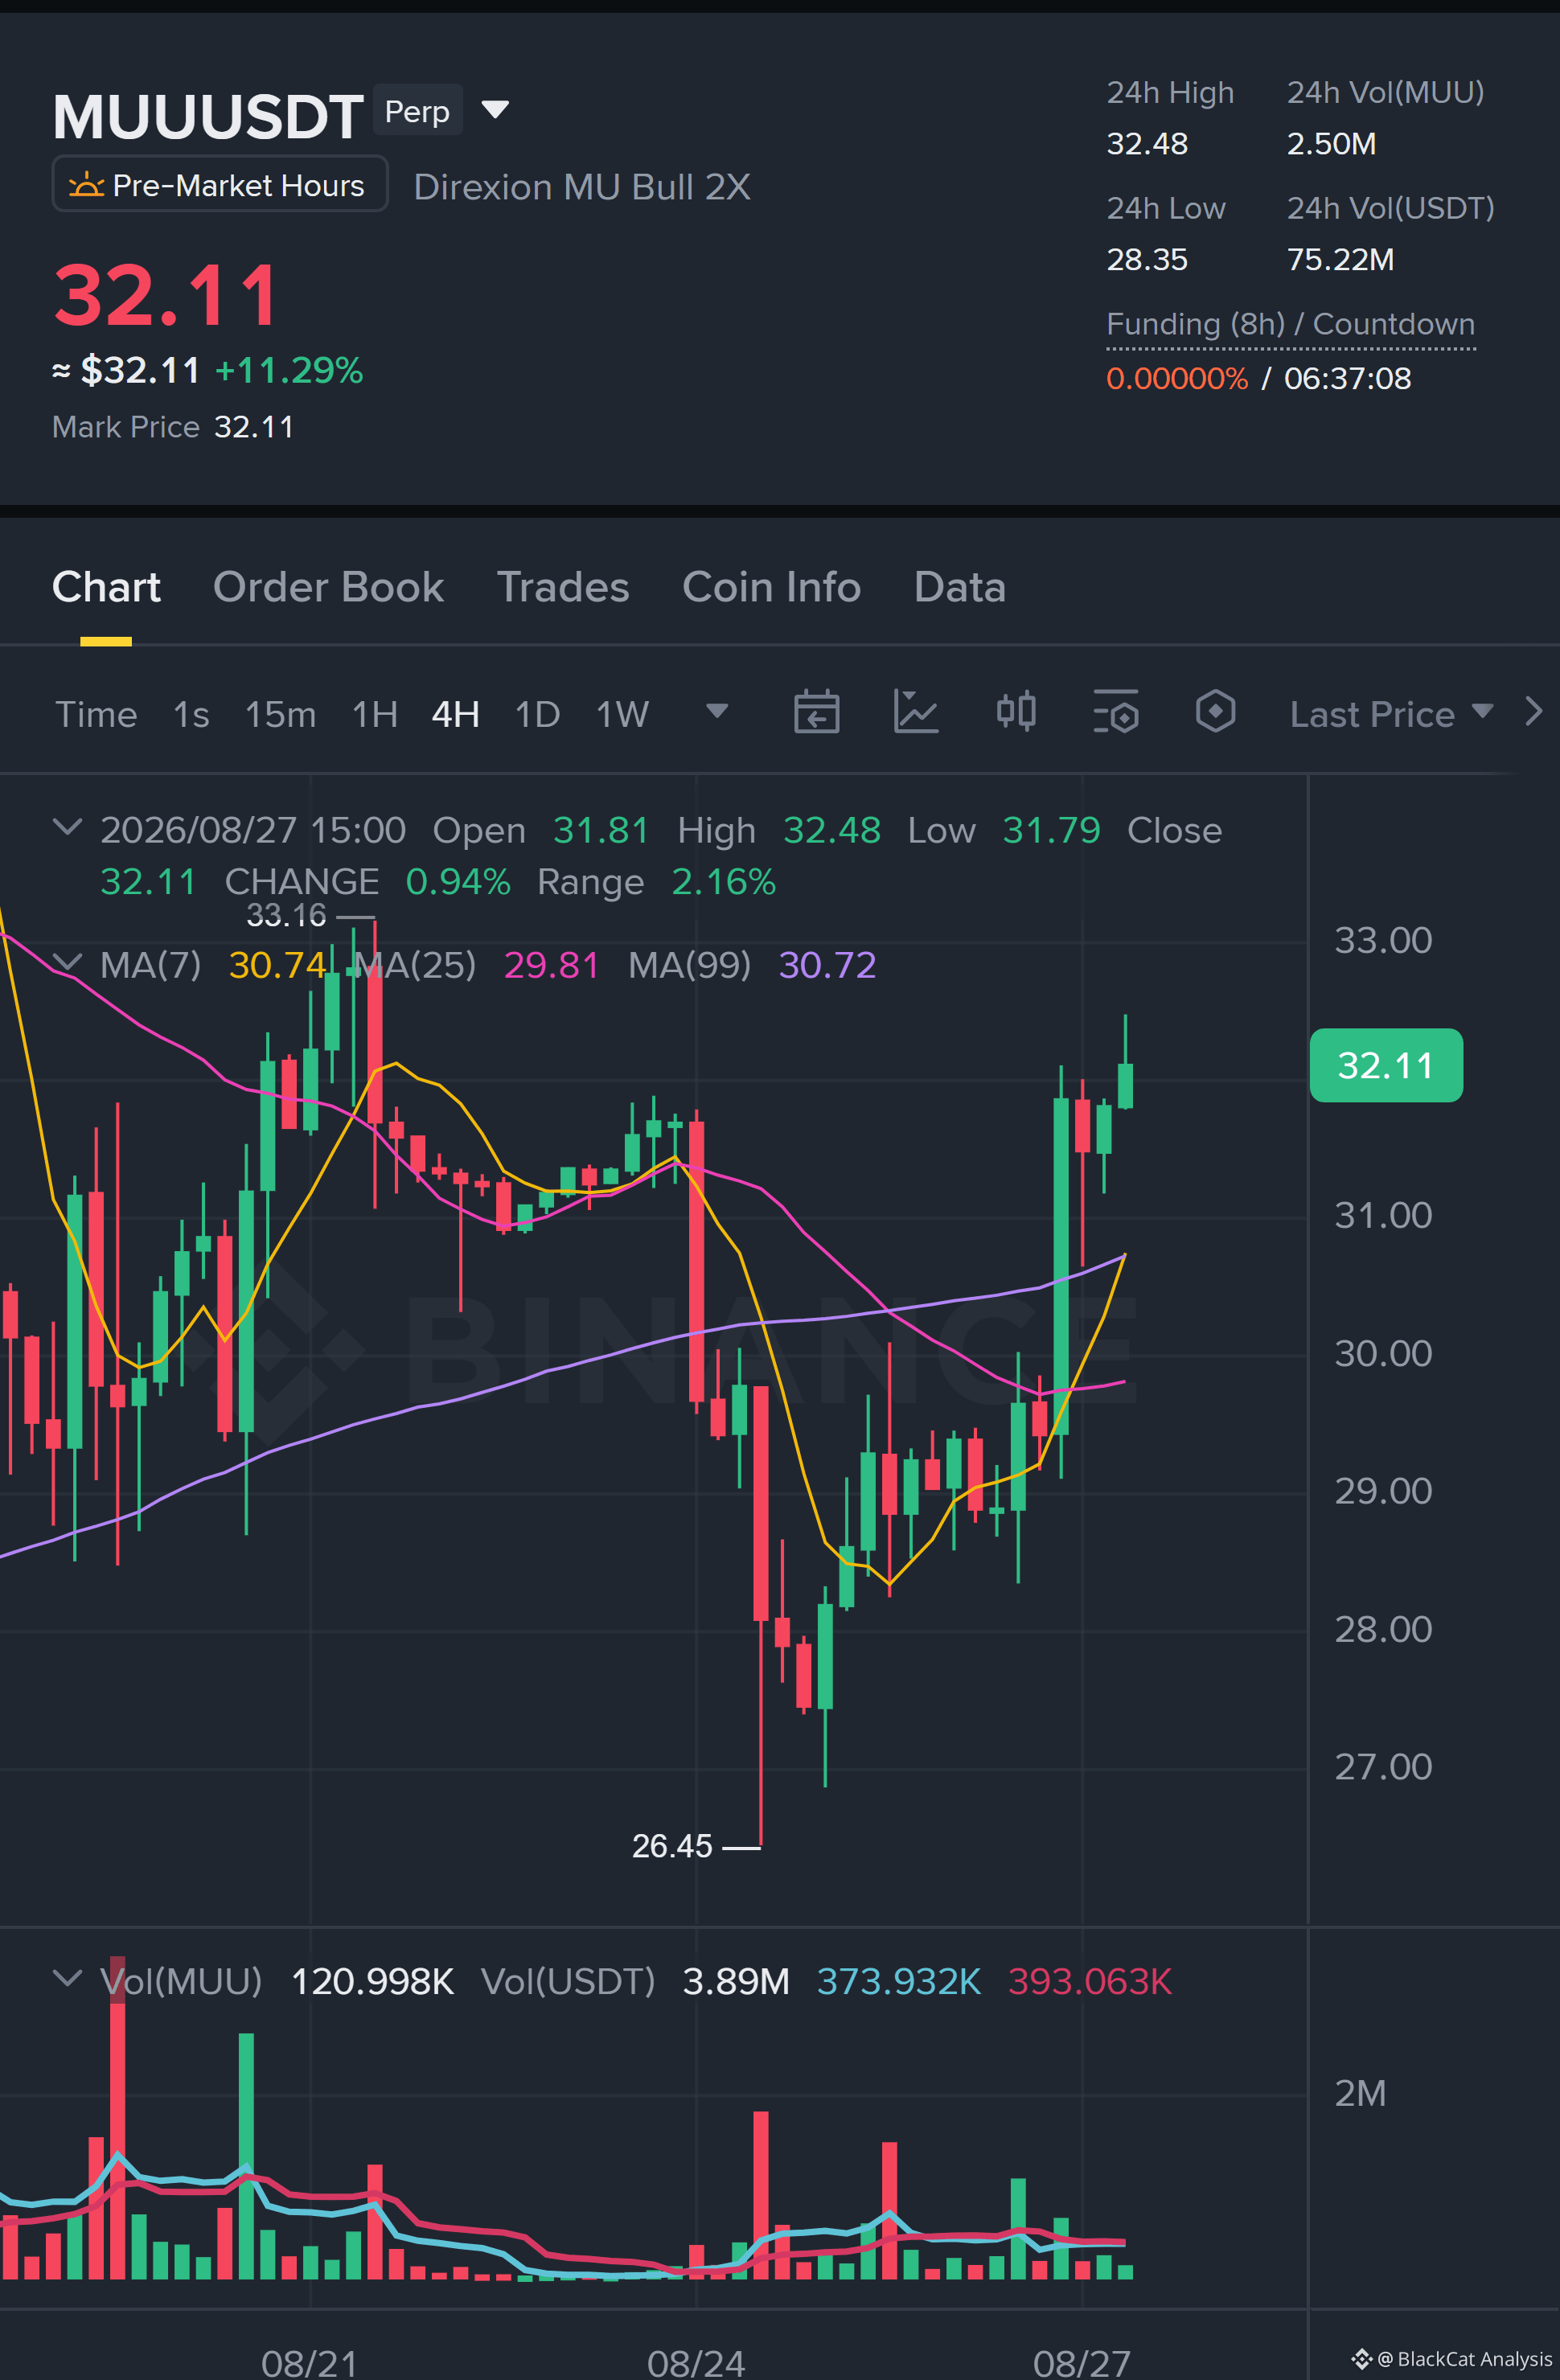The width and height of the screenshot is (1560, 2380).
Task: Click the hexagon chart preferences icon
Action: click(1215, 712)
